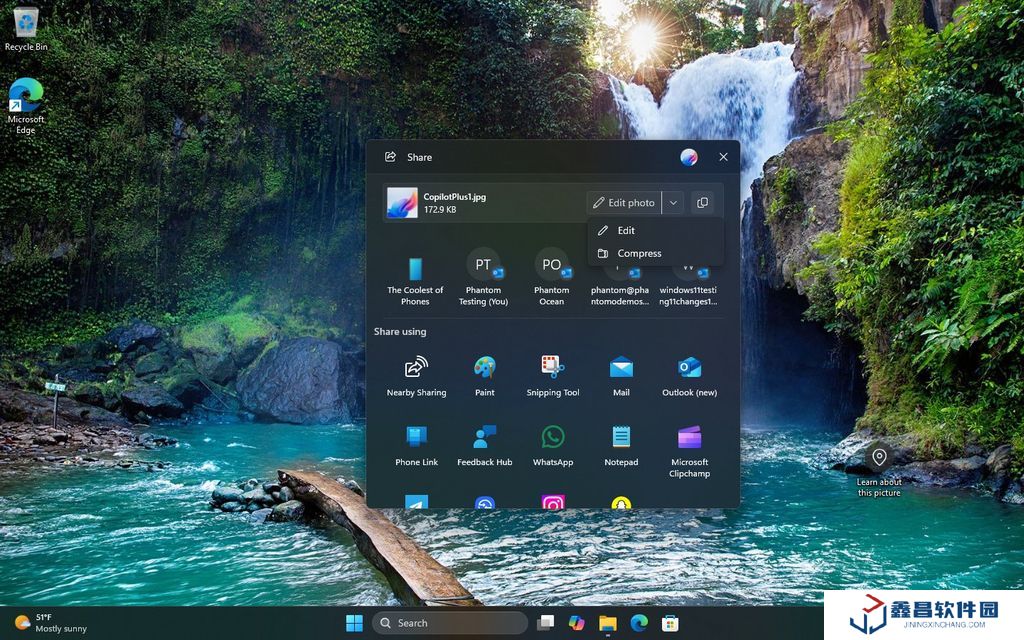Share the photo via Nearby Sharing

pyautogui.click(x=416, y=375)
